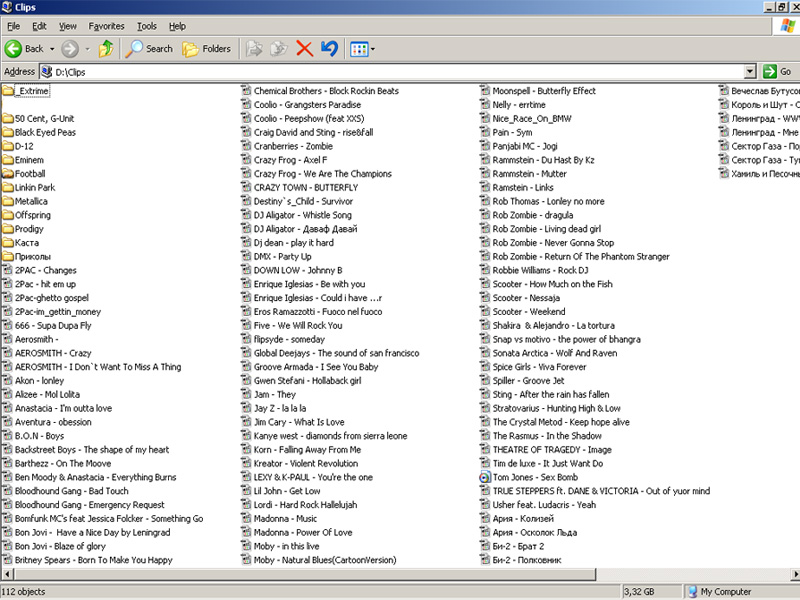Click the Back arrow icon
The height and width of the screenshot is (600, 800).
pos(13,49)
